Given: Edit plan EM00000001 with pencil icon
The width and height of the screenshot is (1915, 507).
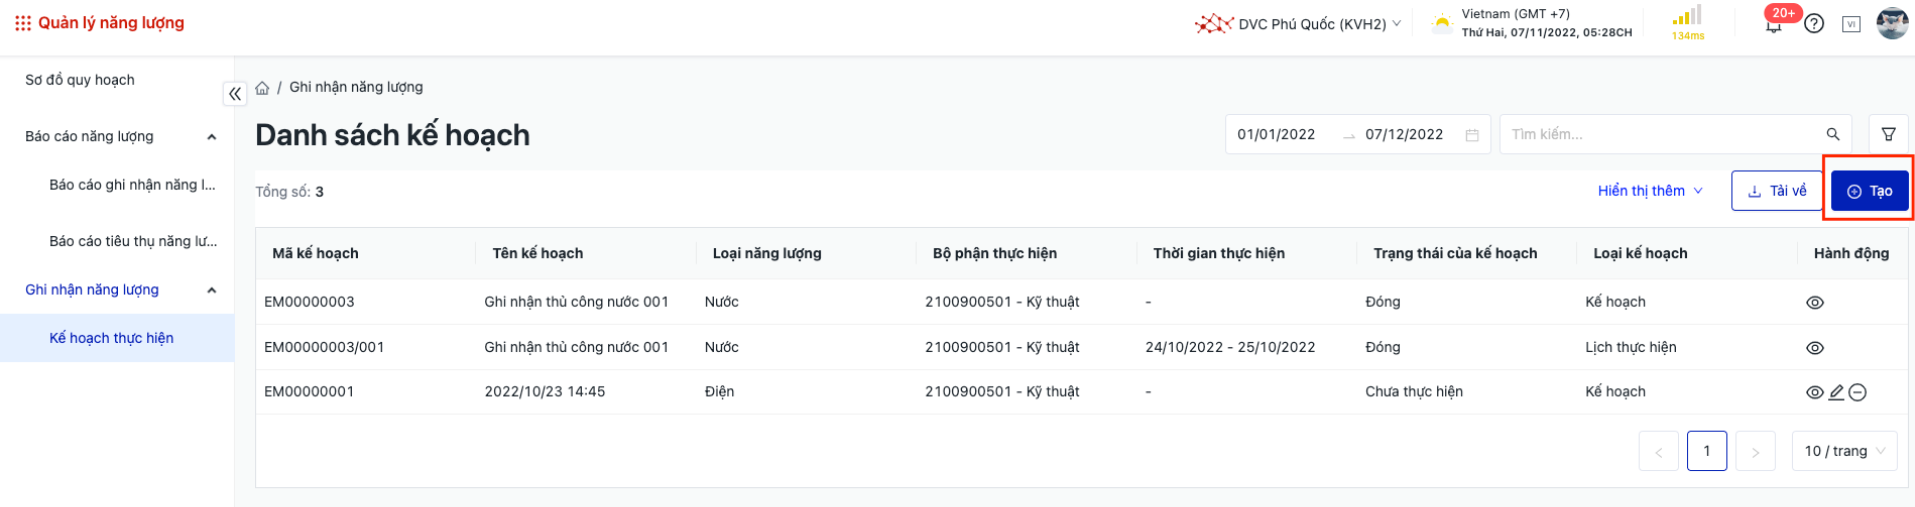Looking at the screenshot, I should click(1836, 392).
